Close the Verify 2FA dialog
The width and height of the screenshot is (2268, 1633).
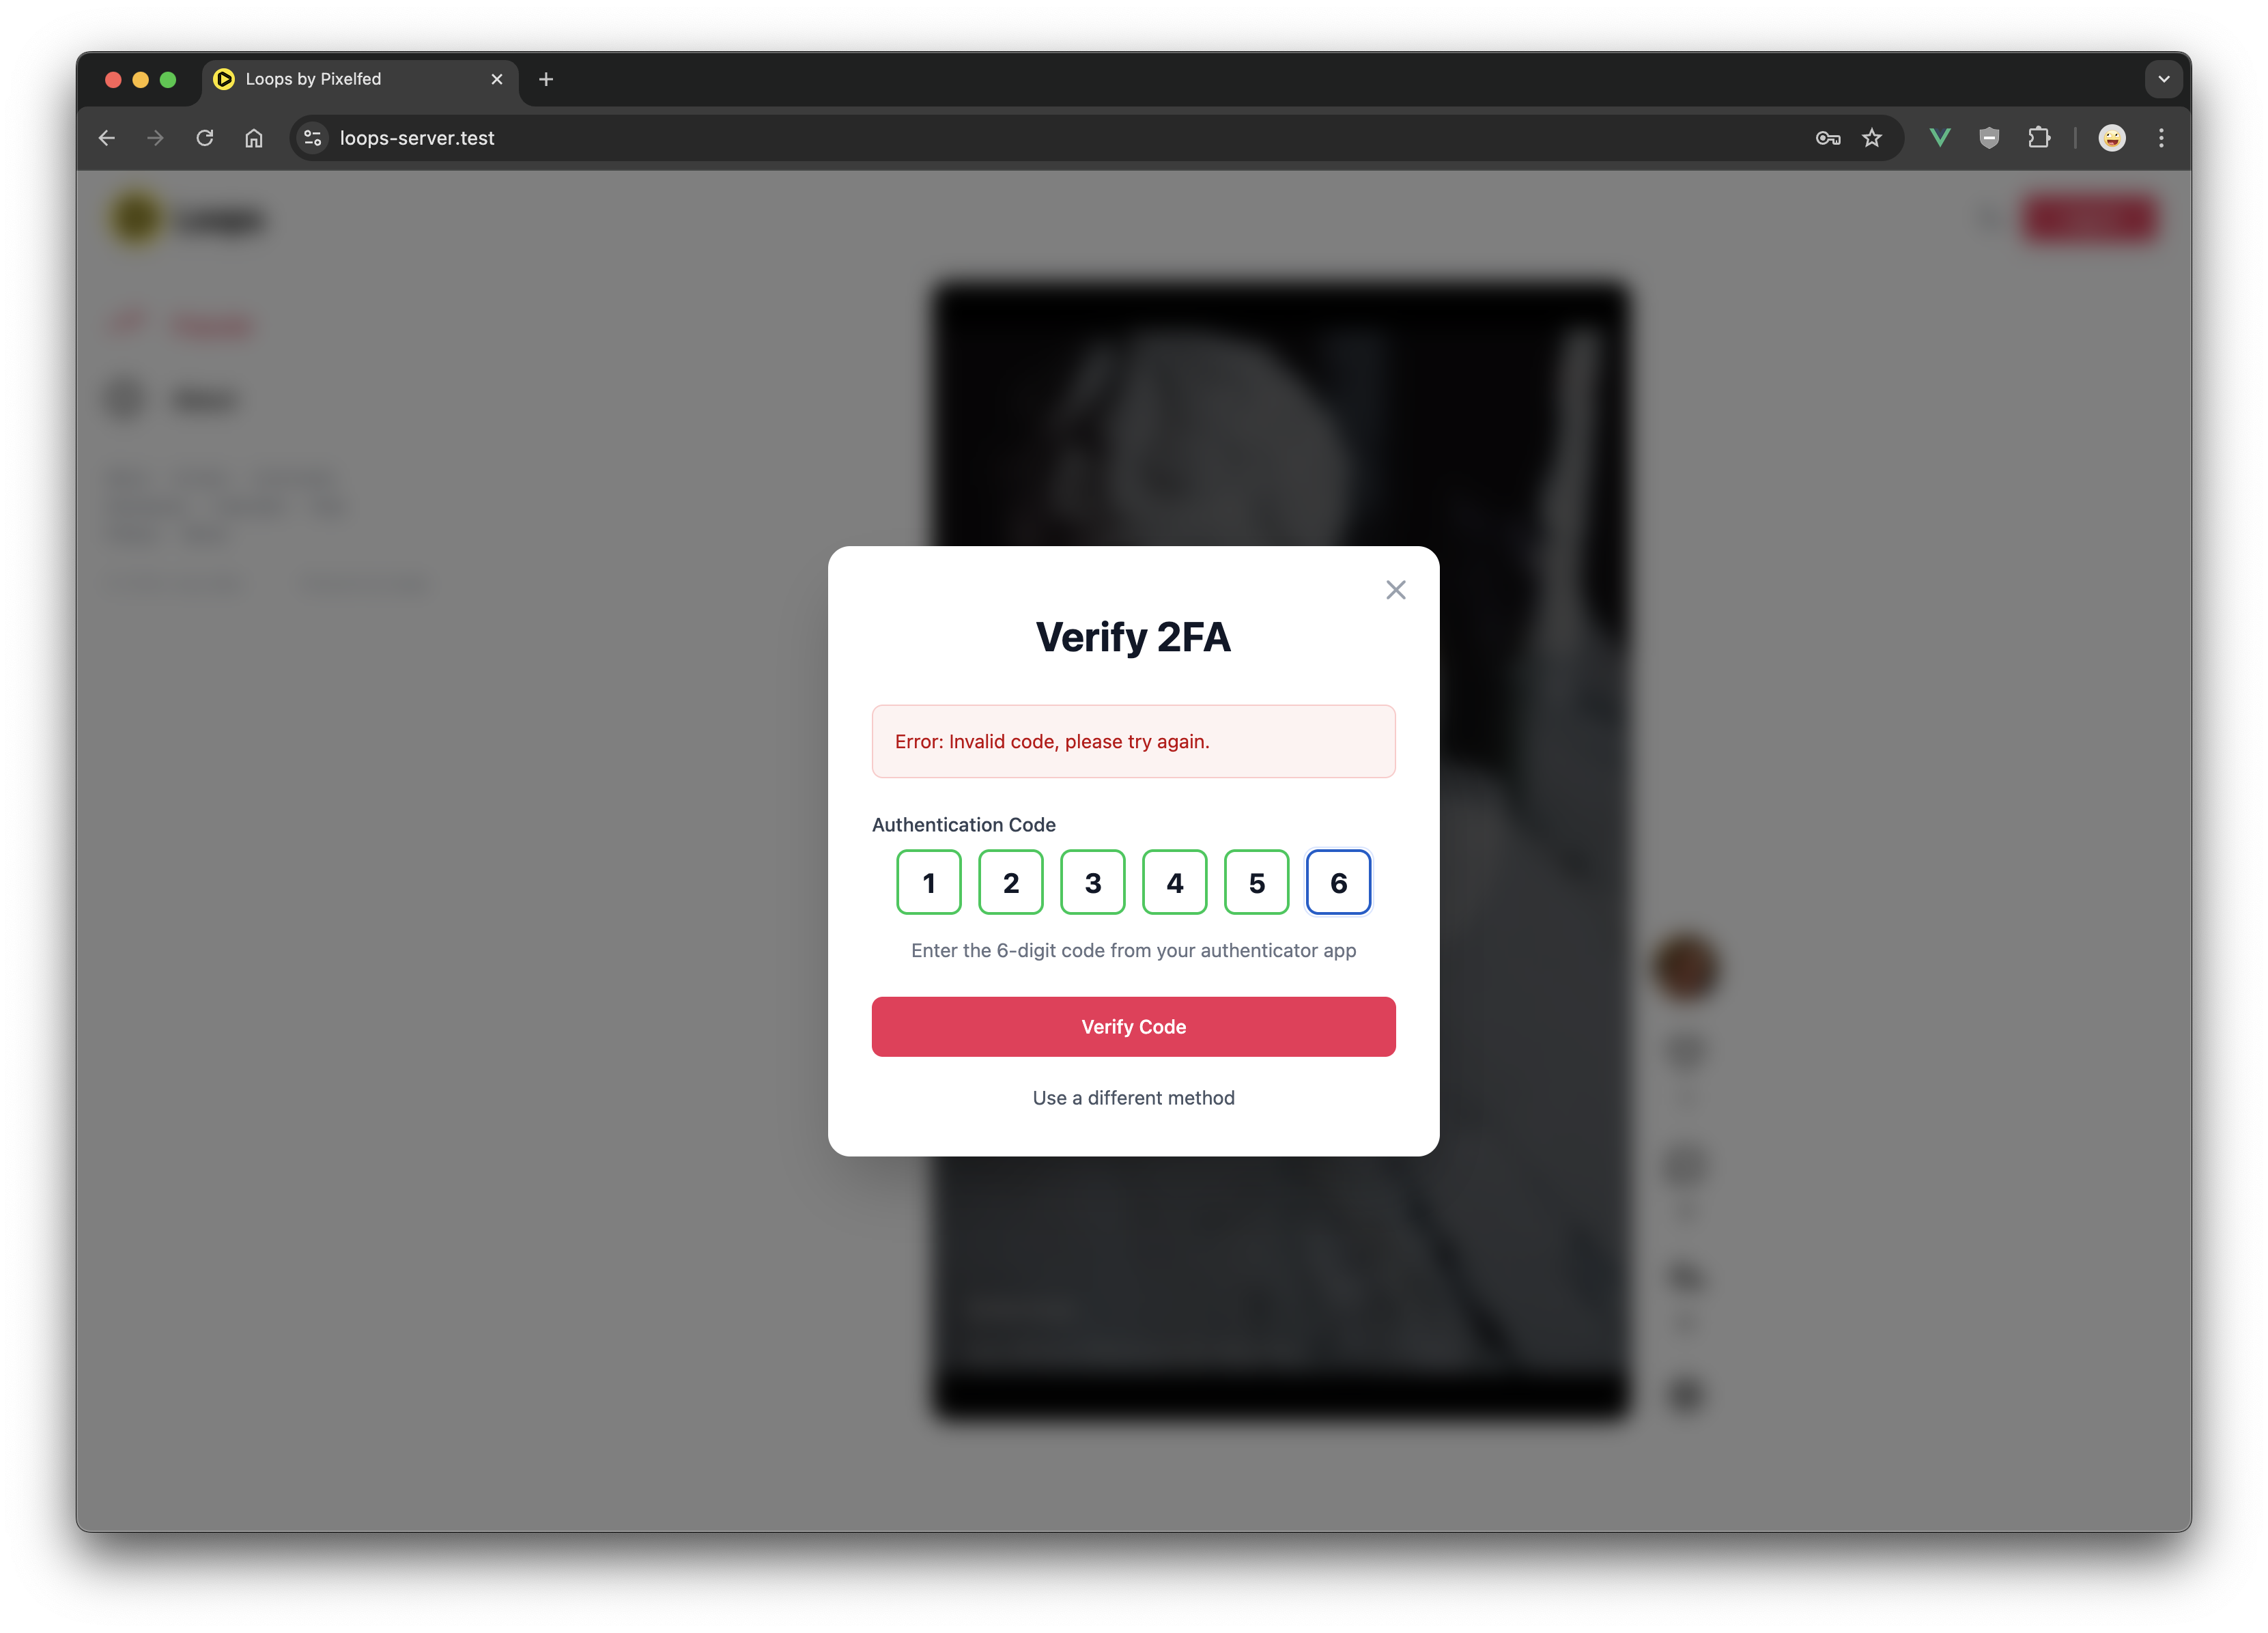(1395, 590)
